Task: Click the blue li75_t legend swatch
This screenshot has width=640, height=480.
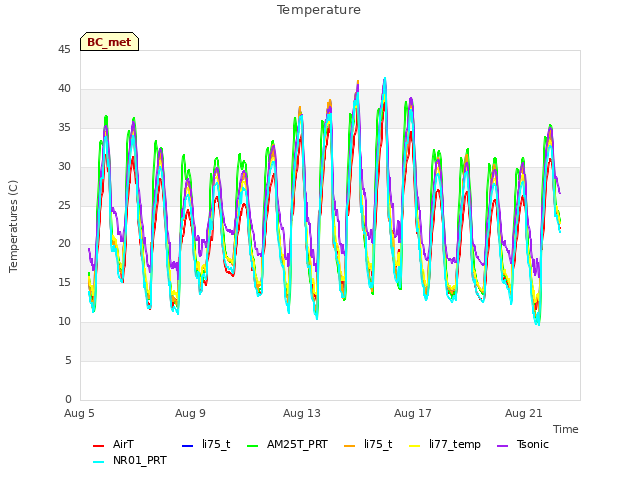Action: pyautogui.click(x=187, y=446)
